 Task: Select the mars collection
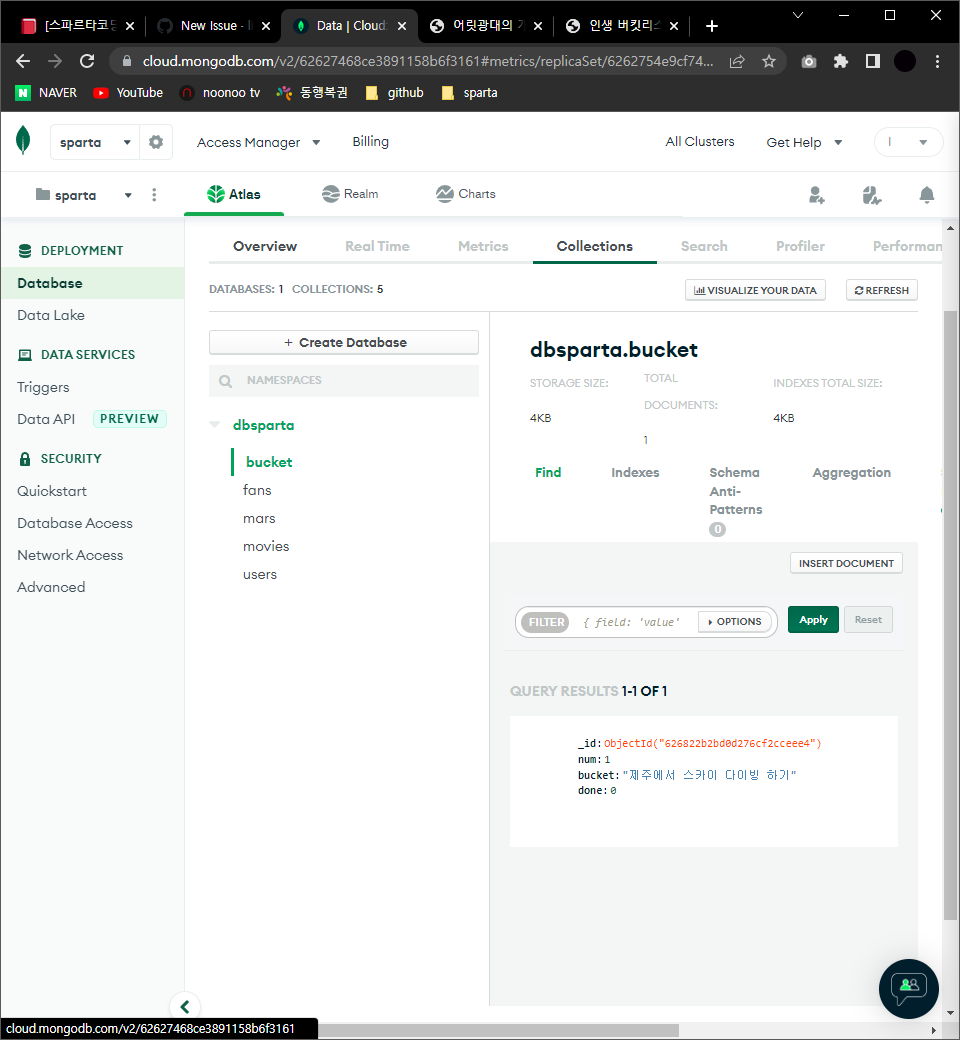(259, 519)
